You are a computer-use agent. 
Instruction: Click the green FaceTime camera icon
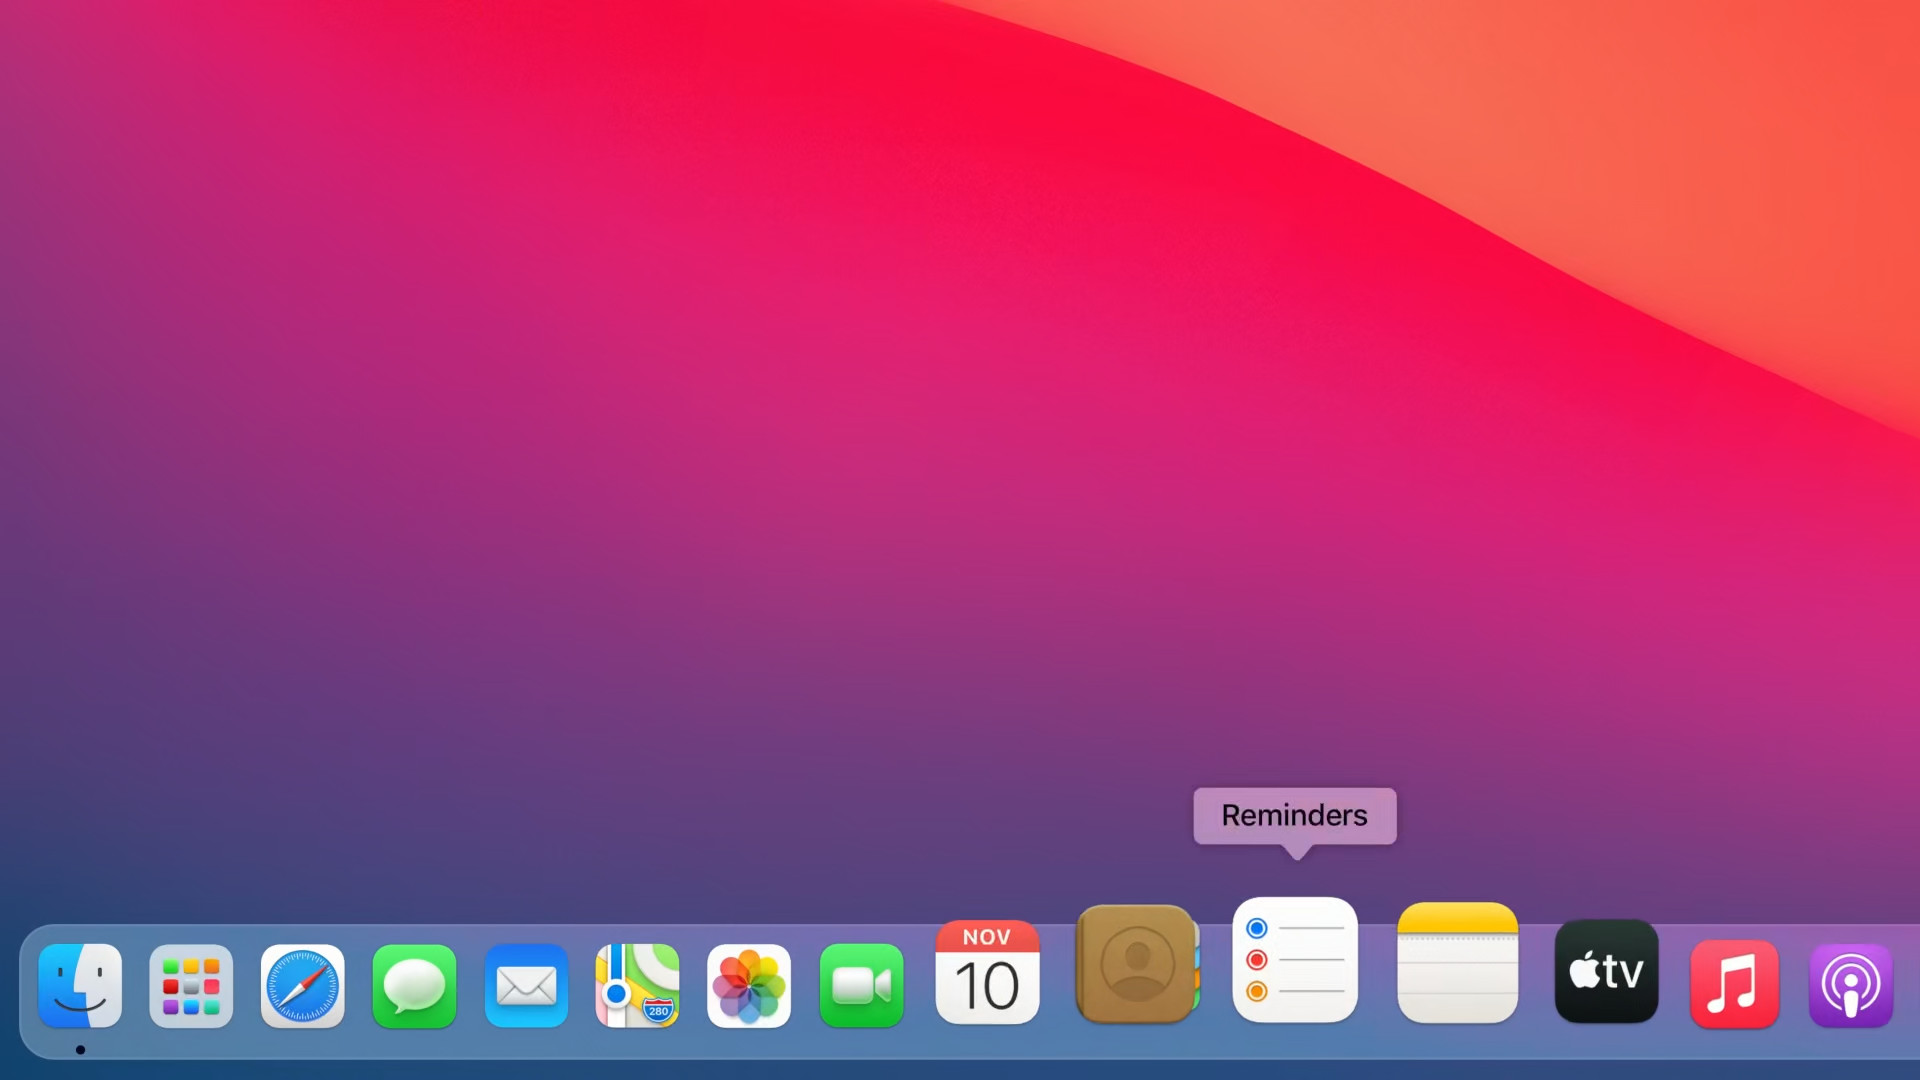coord(861,985)
